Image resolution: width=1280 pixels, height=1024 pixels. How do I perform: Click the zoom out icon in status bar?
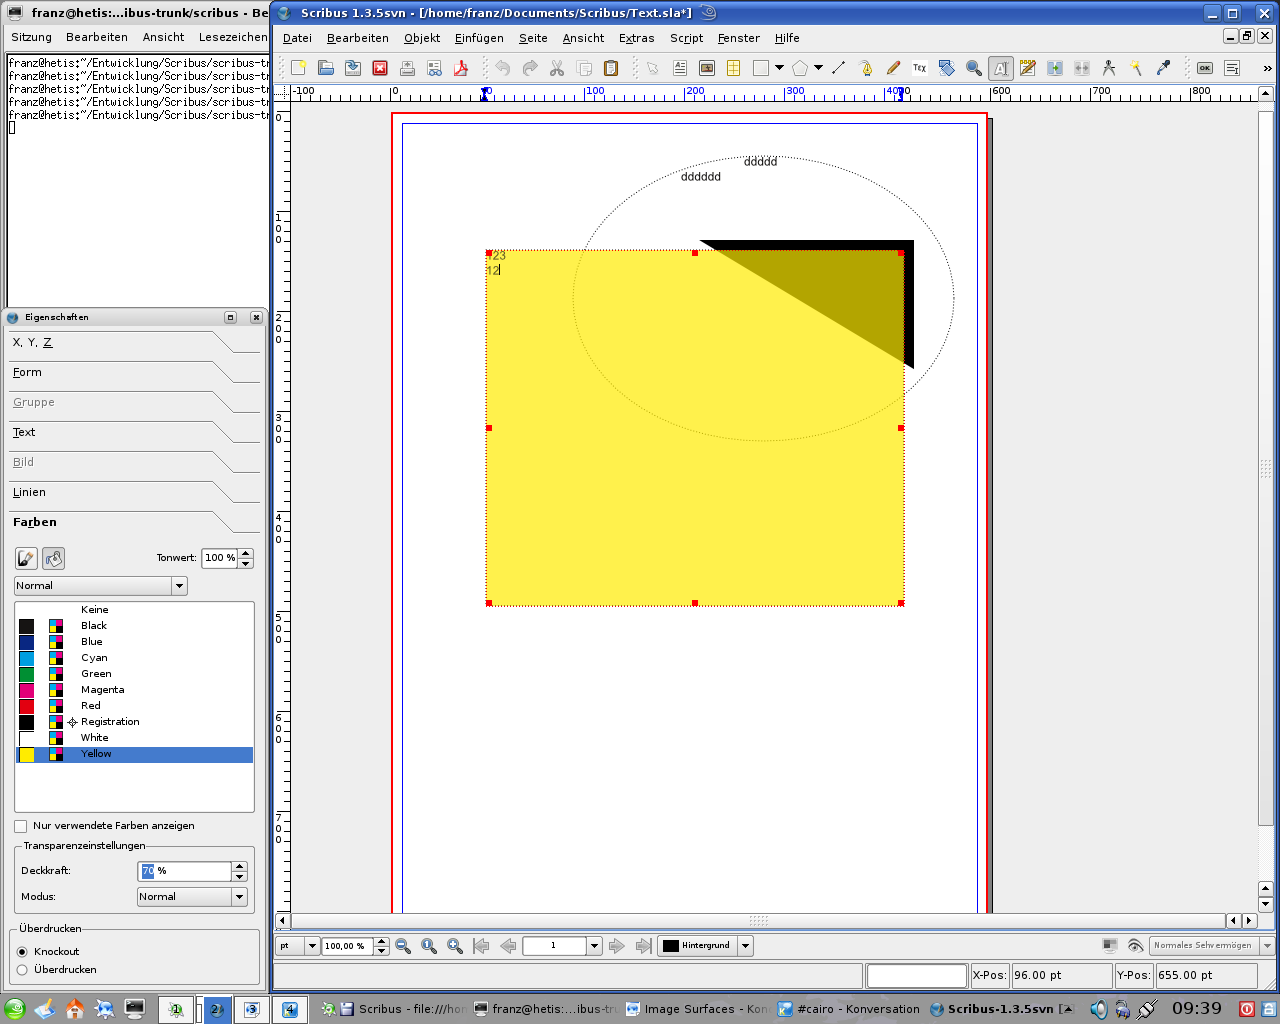click(x=403, y=946)
